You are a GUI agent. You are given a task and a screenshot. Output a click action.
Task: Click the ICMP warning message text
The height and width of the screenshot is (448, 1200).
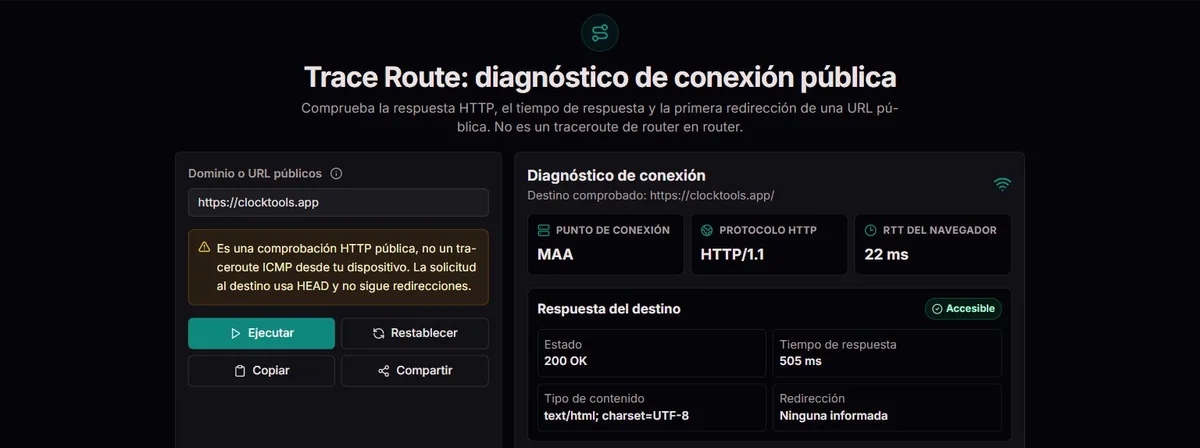tap(346, 266)
